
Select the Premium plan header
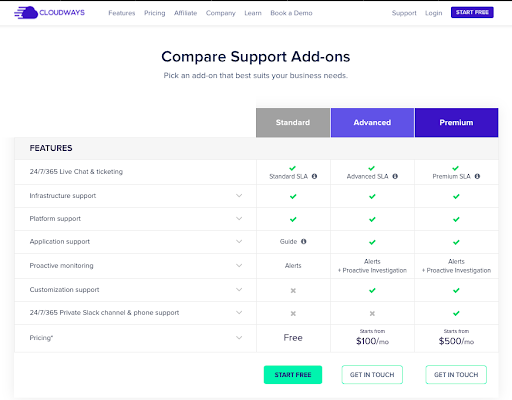[456, 122]
